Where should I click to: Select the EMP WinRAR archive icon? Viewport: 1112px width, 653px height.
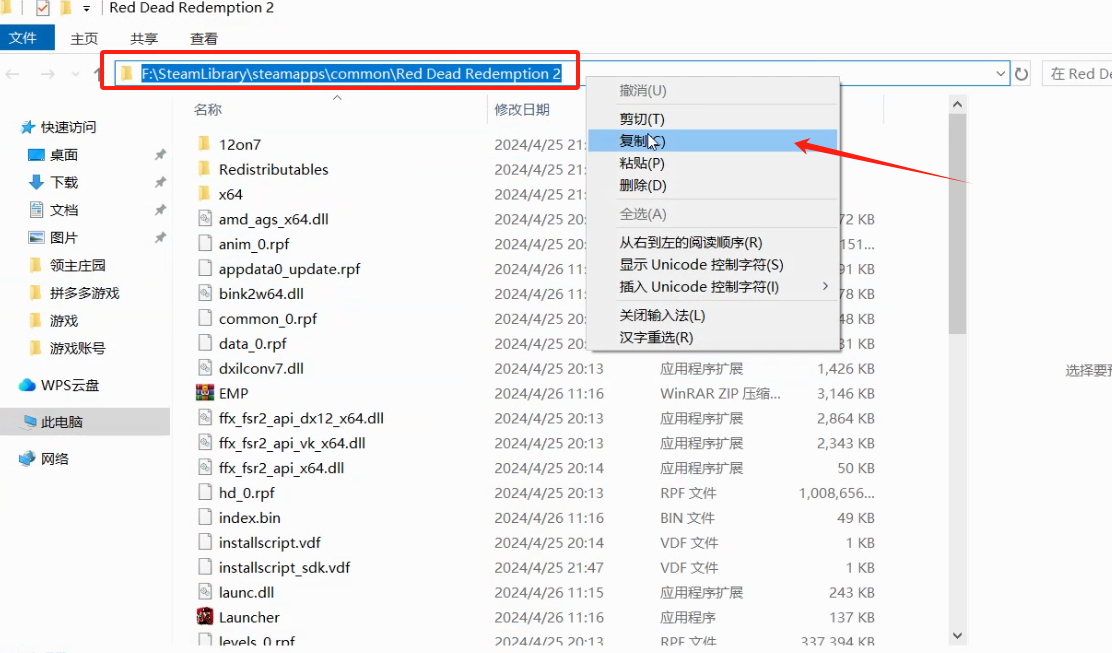[x=204, y=393]
